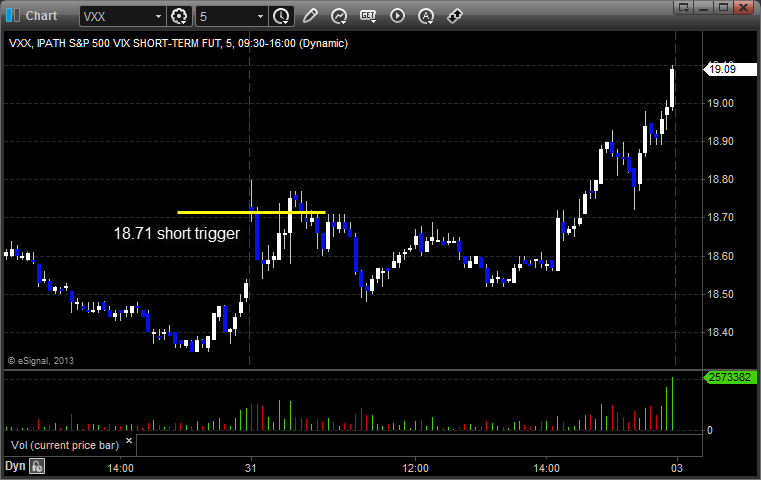Click the 19.09 current price marker
This screenshot has height=480, width=761.
[x=729, y=69]
